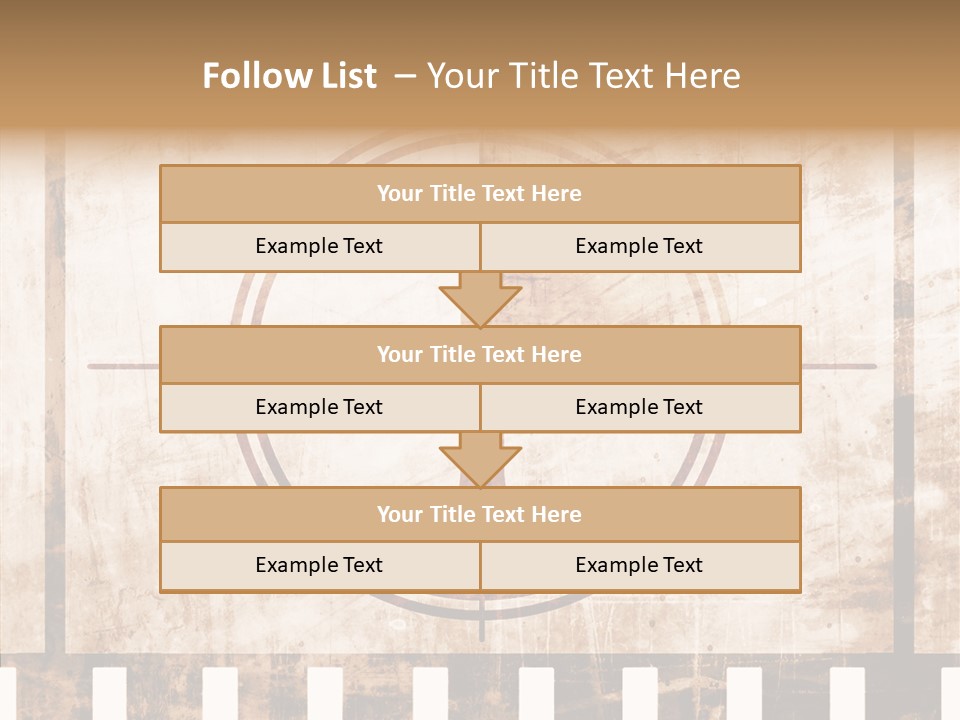Viewport: 960px width, 720px height.
Task: Click right 'Example Text' cell in third block
Action: point(640,566)
